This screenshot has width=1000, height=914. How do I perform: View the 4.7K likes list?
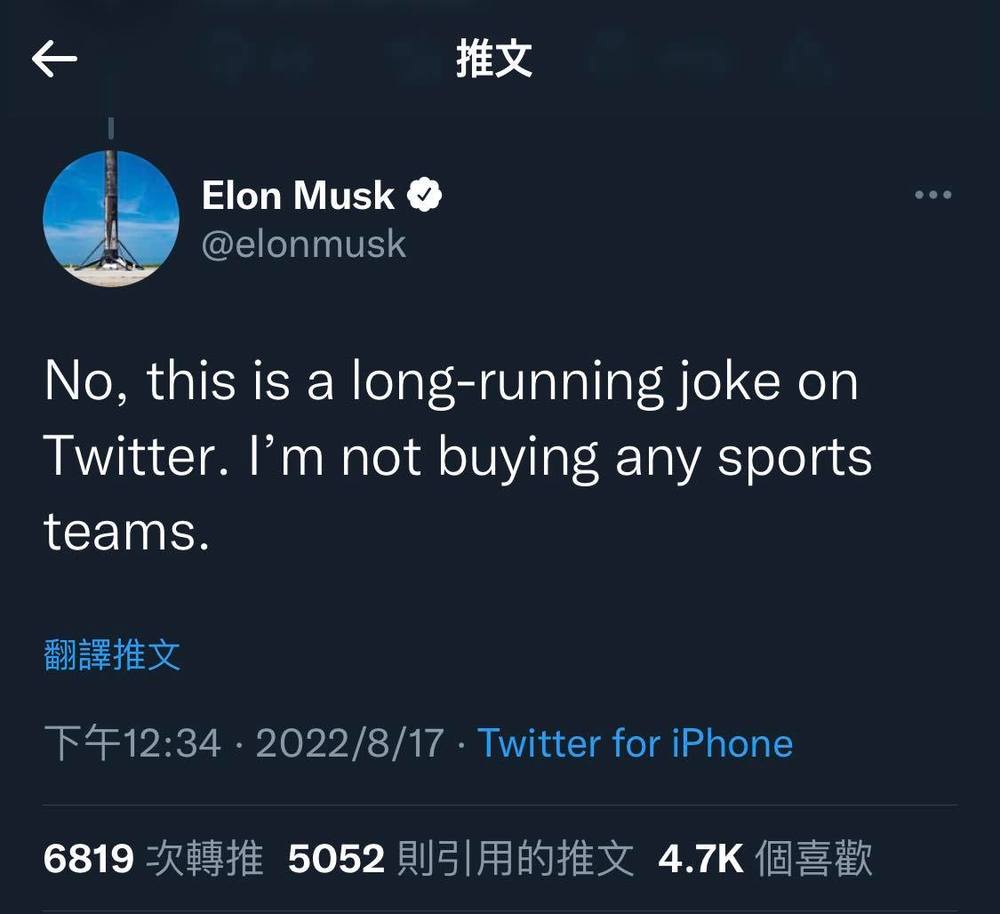[699, 855]
